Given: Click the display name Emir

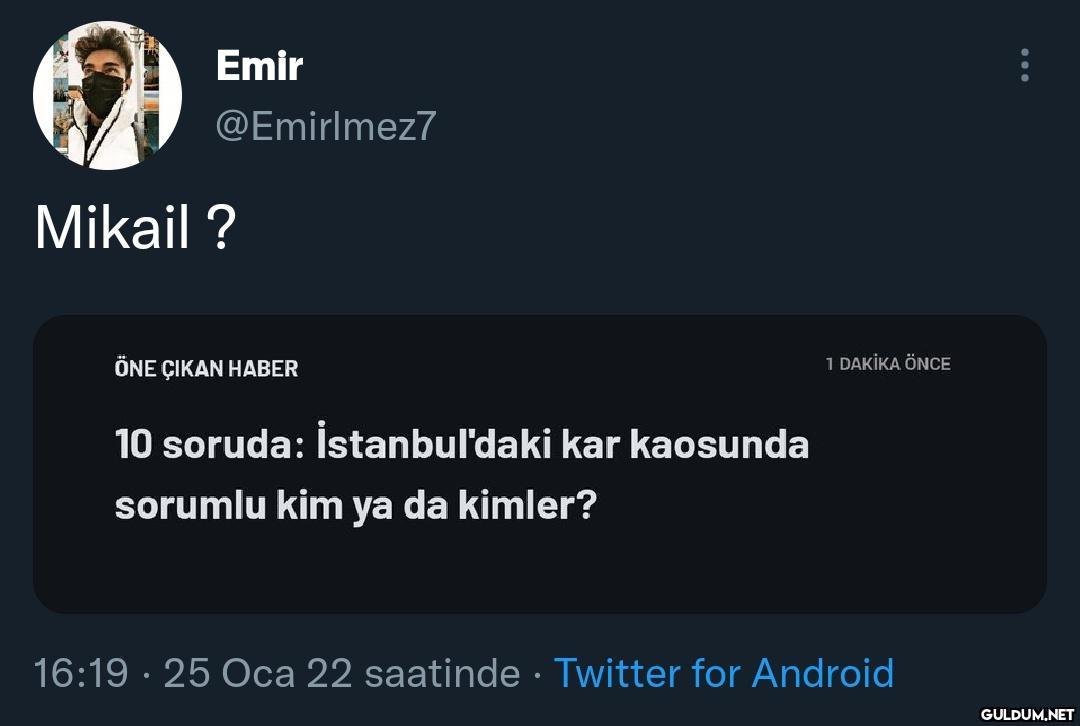Looking at the screenshot, I should pos(259,66).
